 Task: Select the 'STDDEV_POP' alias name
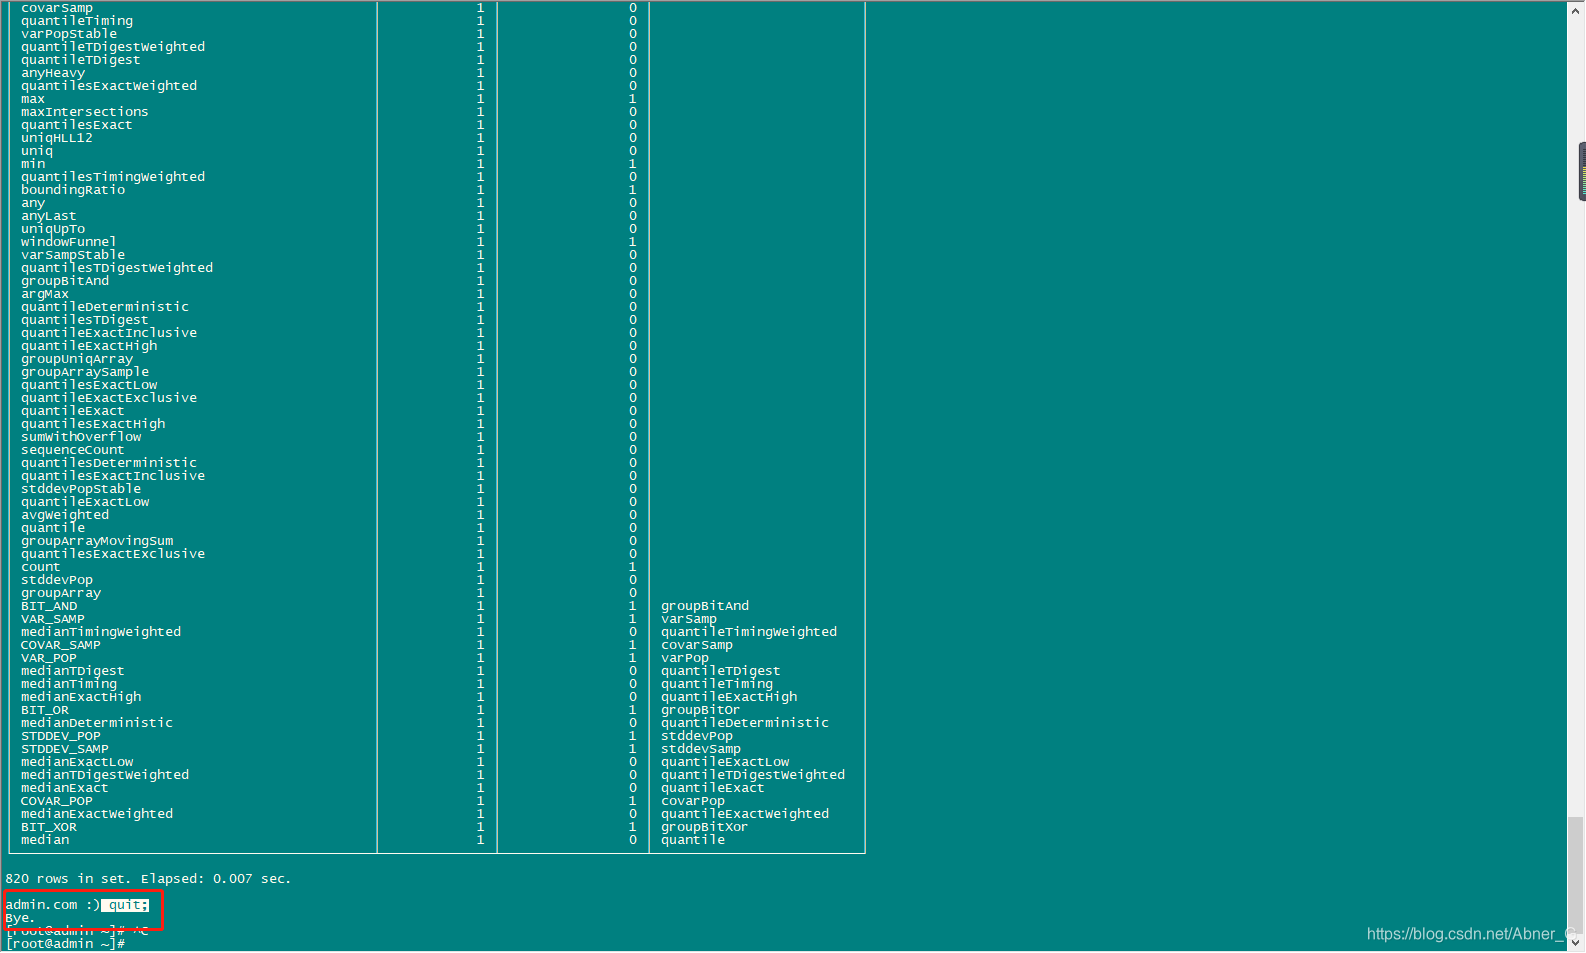pyautogui.click(x=61, y=736)
